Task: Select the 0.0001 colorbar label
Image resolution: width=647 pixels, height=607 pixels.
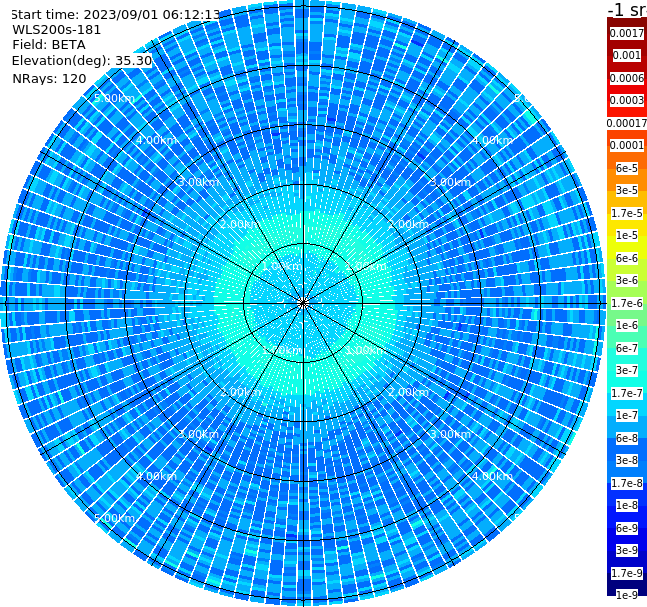Action: coord(627,145)
